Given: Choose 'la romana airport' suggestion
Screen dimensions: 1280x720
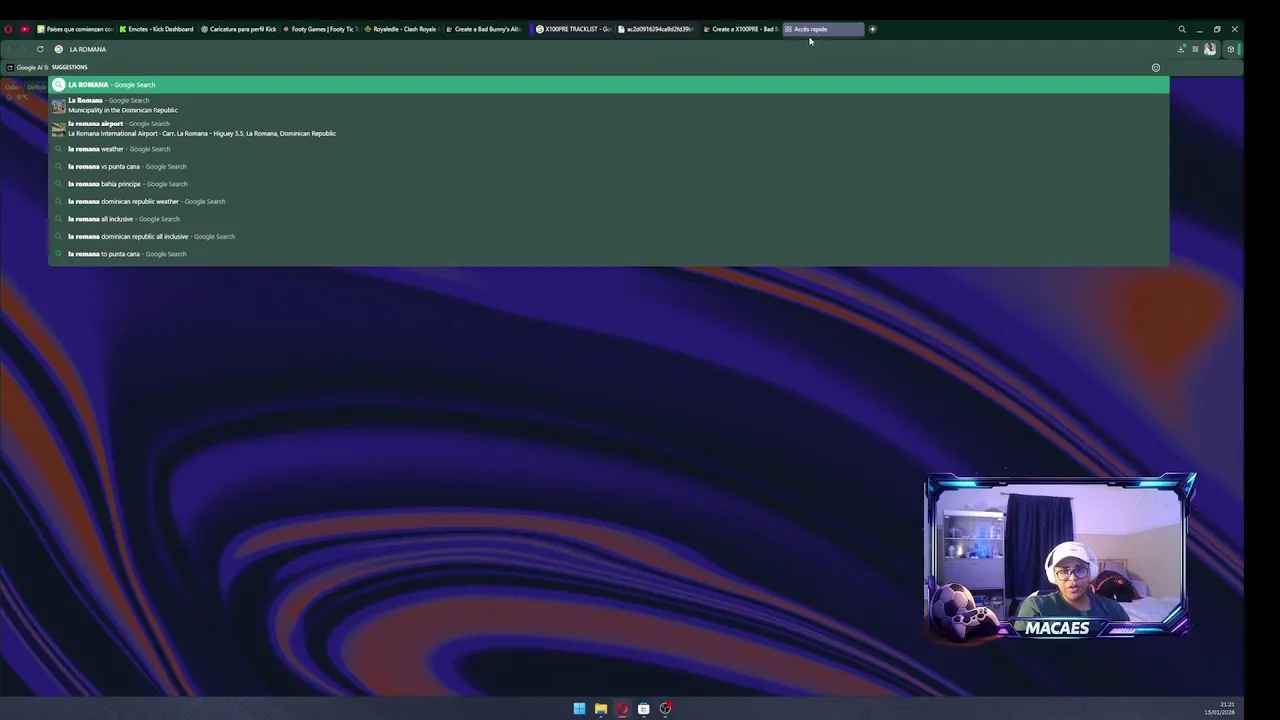Looking at the screenshot, I should click(x=609, y=128).
